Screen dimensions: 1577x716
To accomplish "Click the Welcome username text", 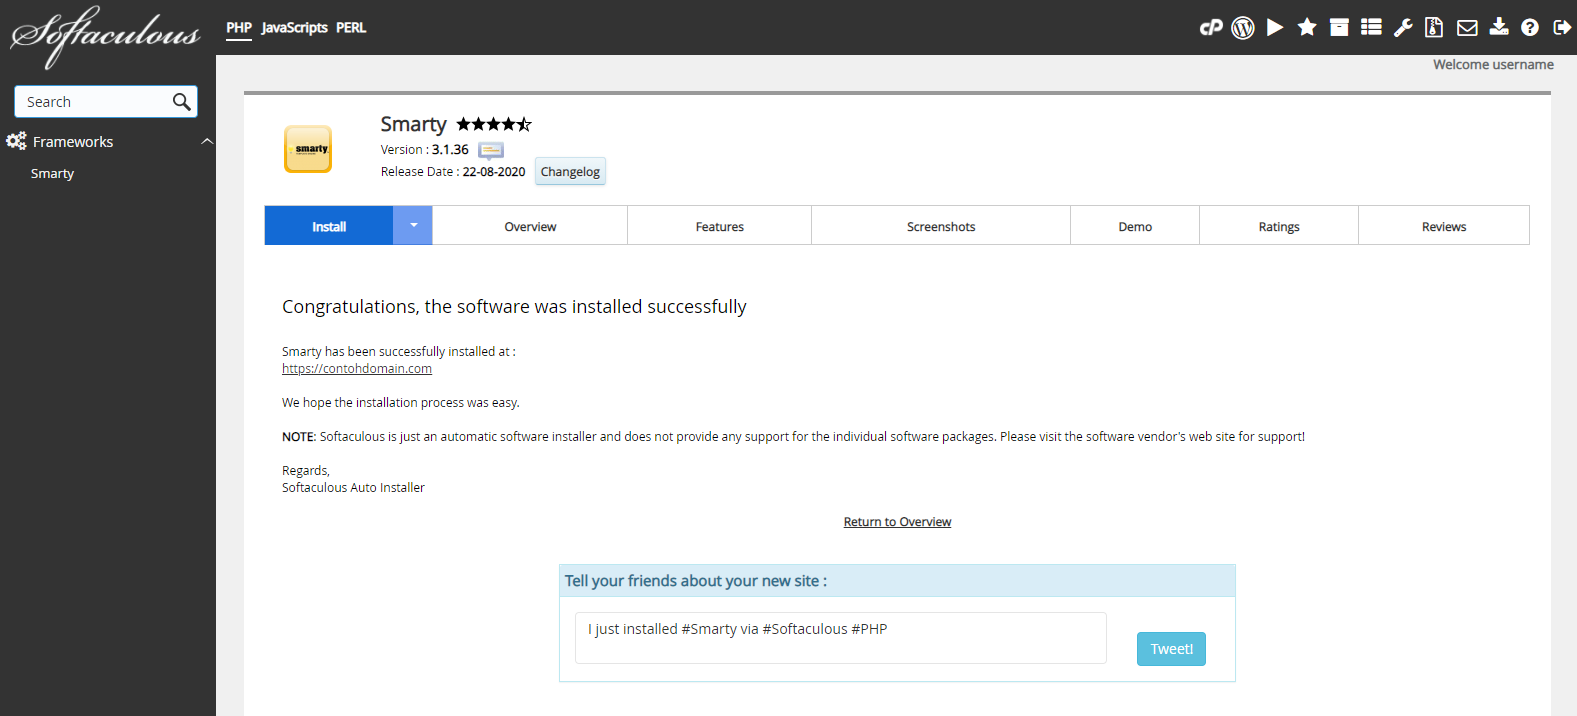I will pos(1493,64).
